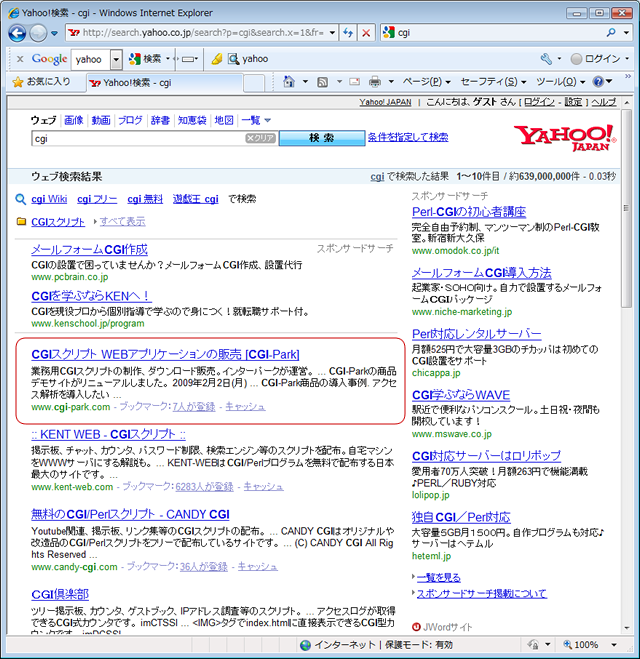Open the wrench settings icon on Google toolbar
Image resolution: width=640 pixels, height=659 pixels.
[x=546, y=59]
